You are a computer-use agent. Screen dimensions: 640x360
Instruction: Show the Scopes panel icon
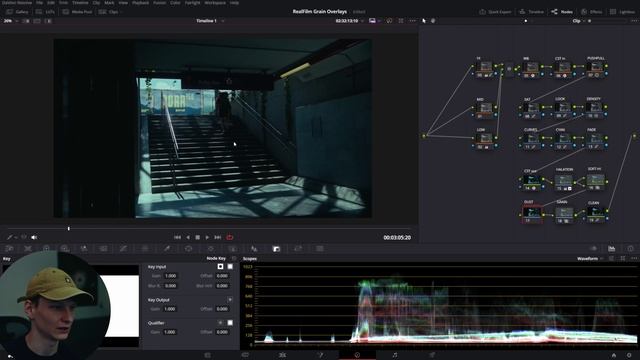tap(611, 249)
